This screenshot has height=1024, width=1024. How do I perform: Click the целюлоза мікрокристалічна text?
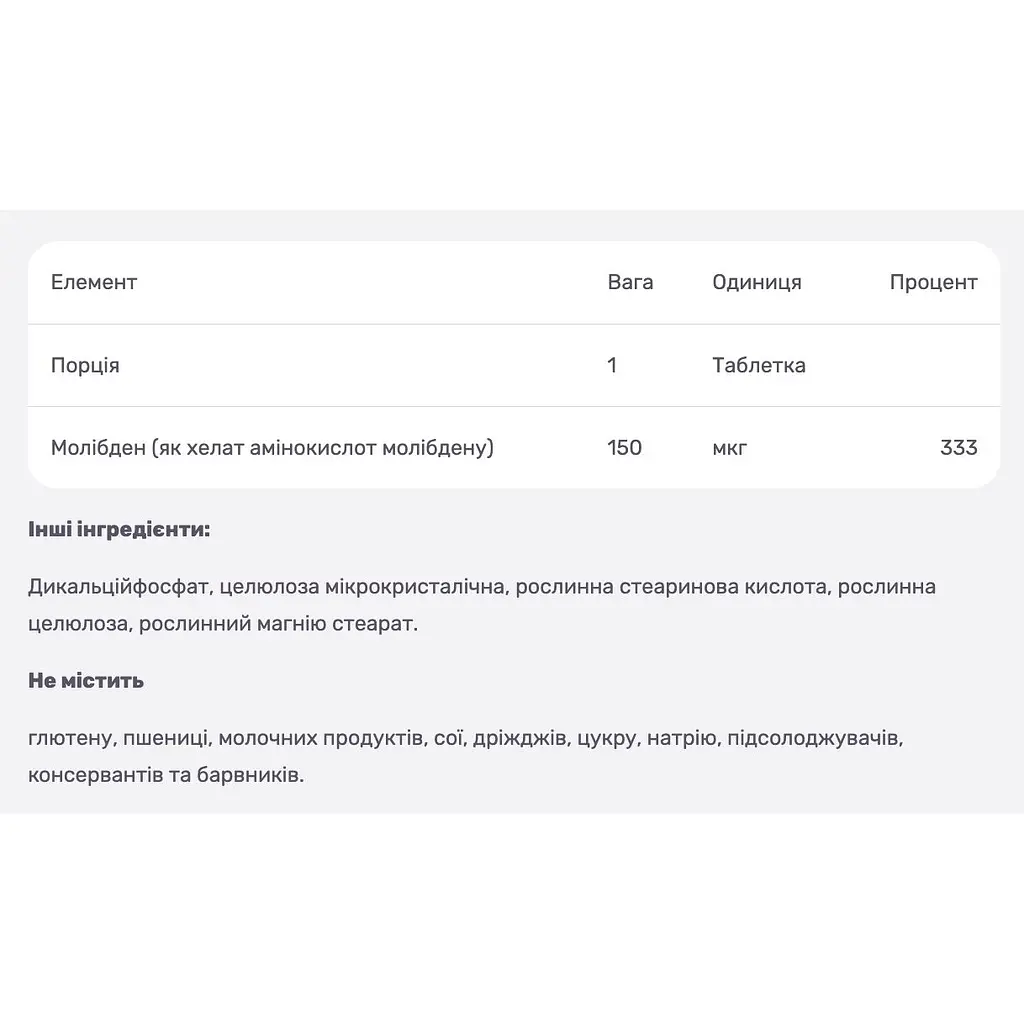coord(362,587)
